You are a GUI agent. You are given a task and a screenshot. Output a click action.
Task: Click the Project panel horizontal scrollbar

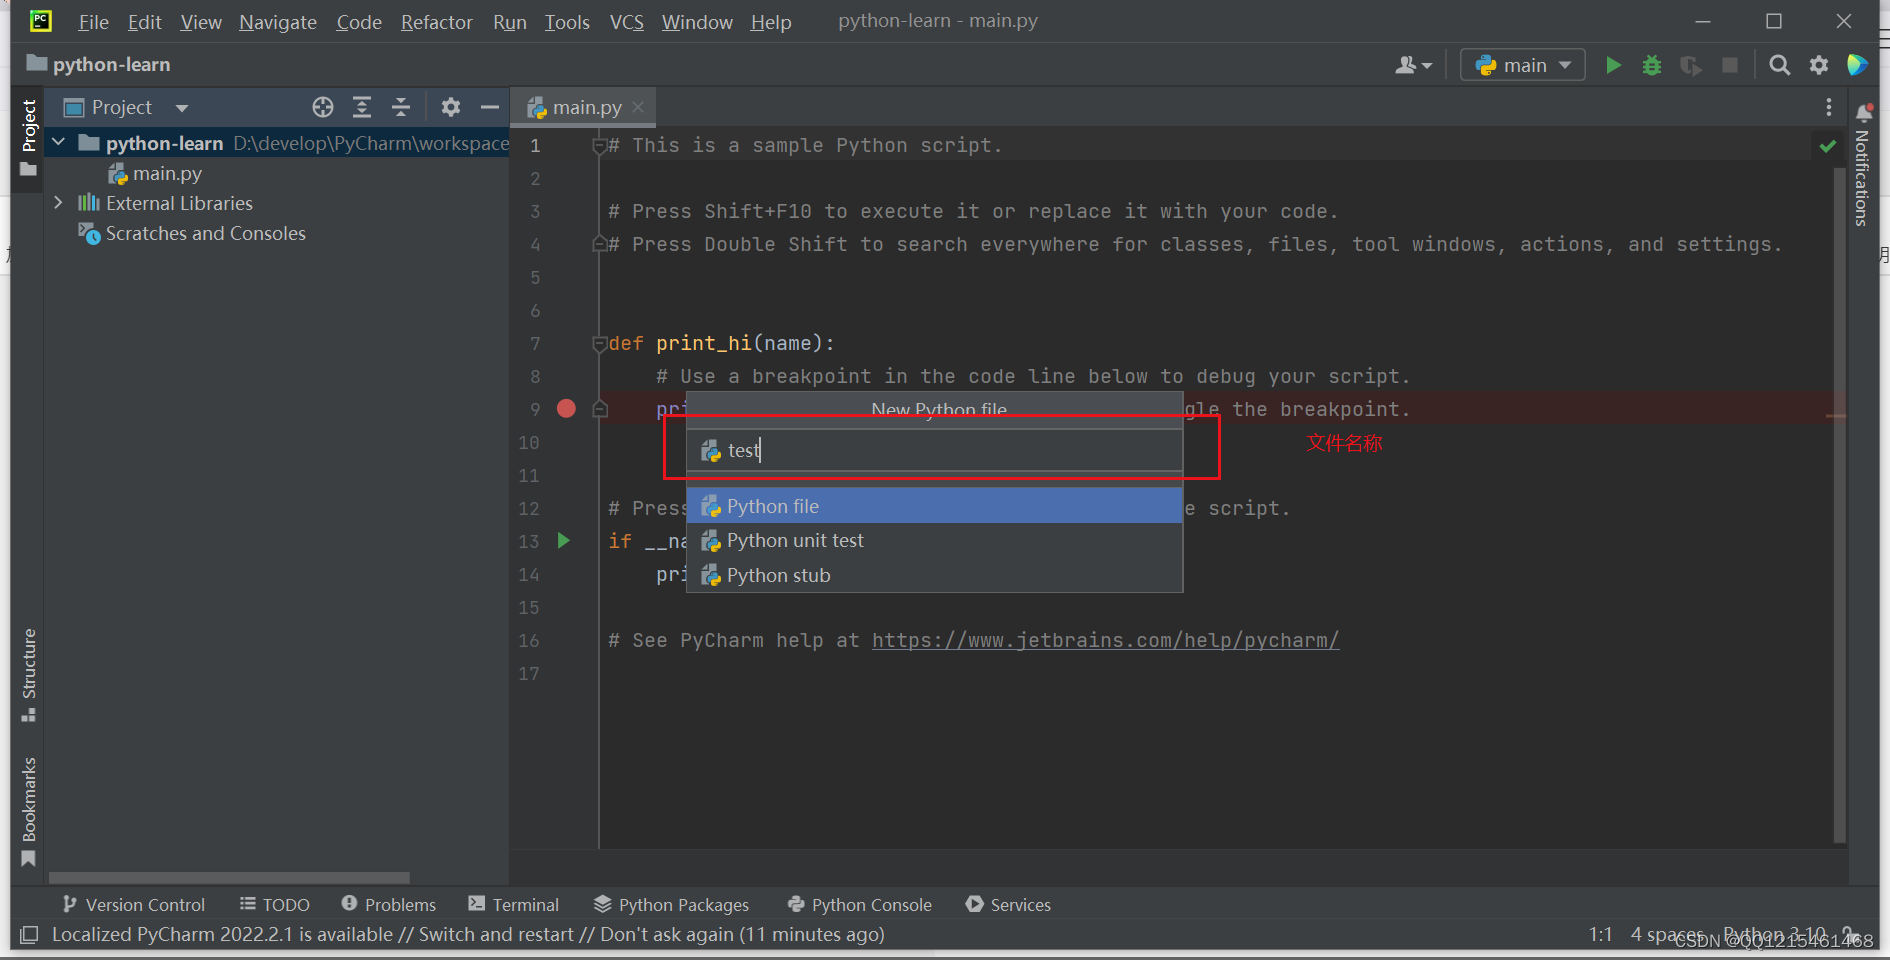pyautogui.click(x=229, y=878)
